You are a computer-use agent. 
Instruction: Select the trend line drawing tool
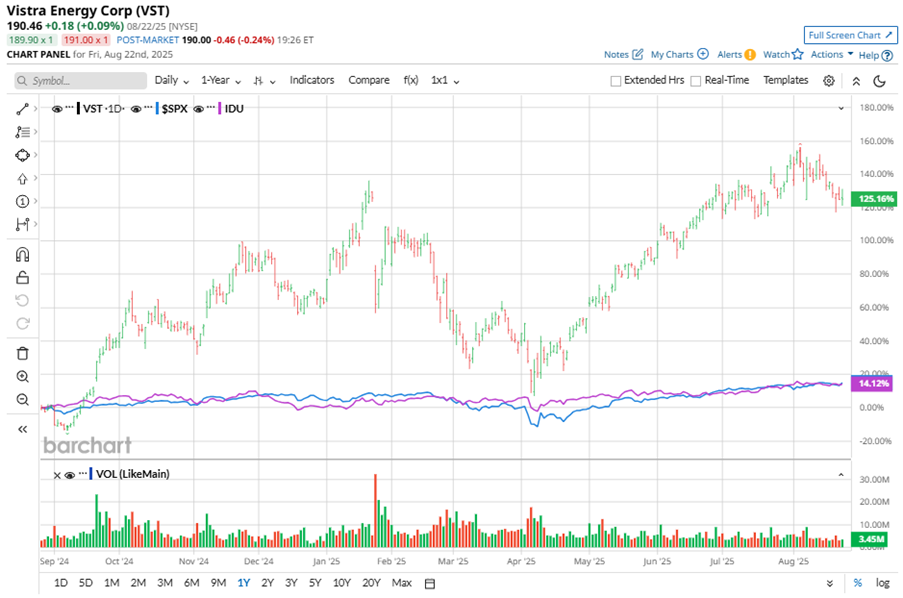pyautogui.click(x=22, y=109)
